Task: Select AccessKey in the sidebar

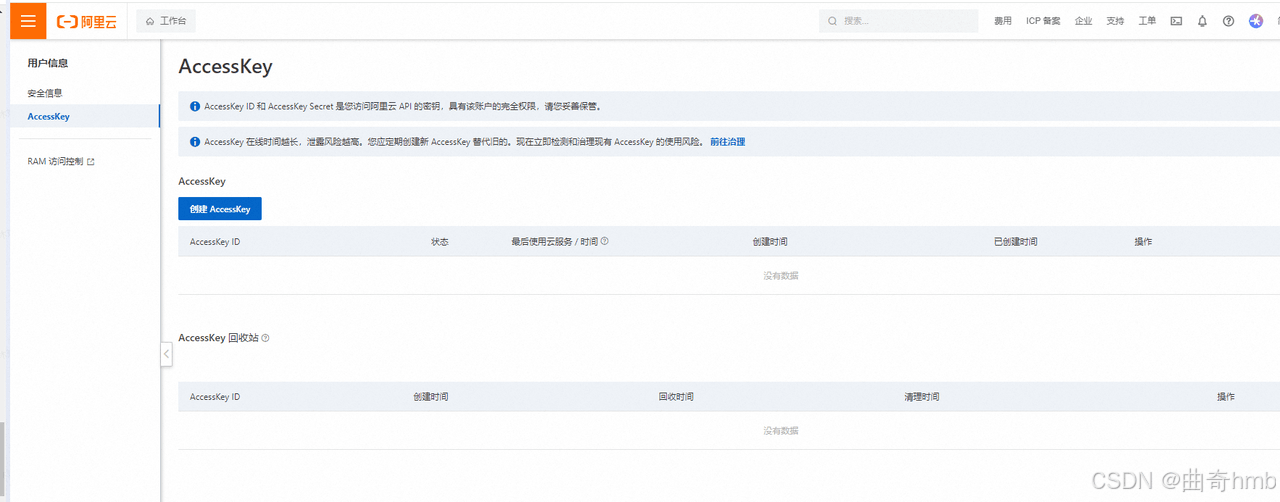Action: click(85, 116)
